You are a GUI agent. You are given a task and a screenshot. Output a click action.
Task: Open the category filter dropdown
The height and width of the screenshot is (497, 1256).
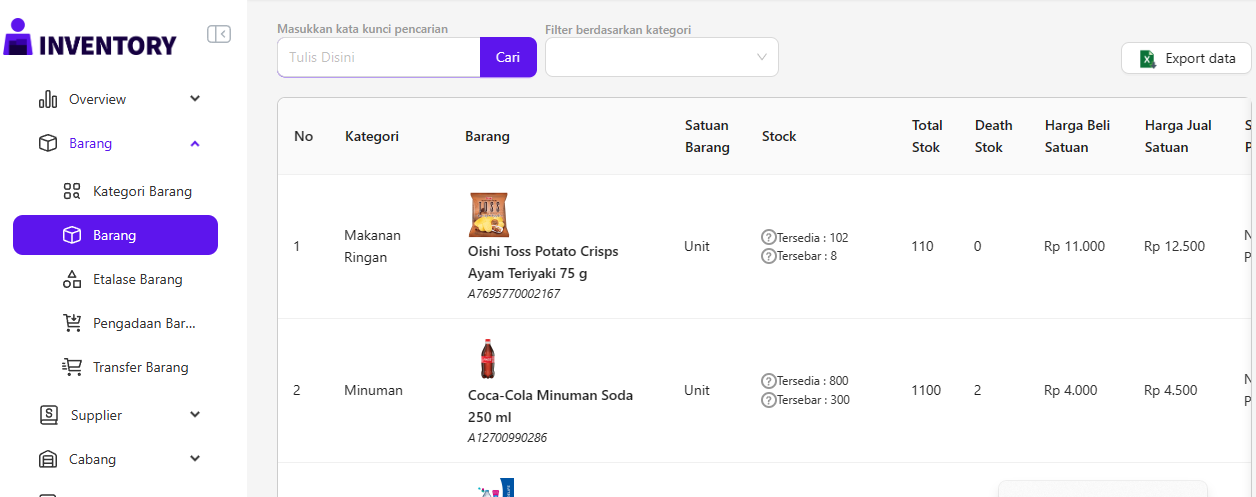[661, 57]
